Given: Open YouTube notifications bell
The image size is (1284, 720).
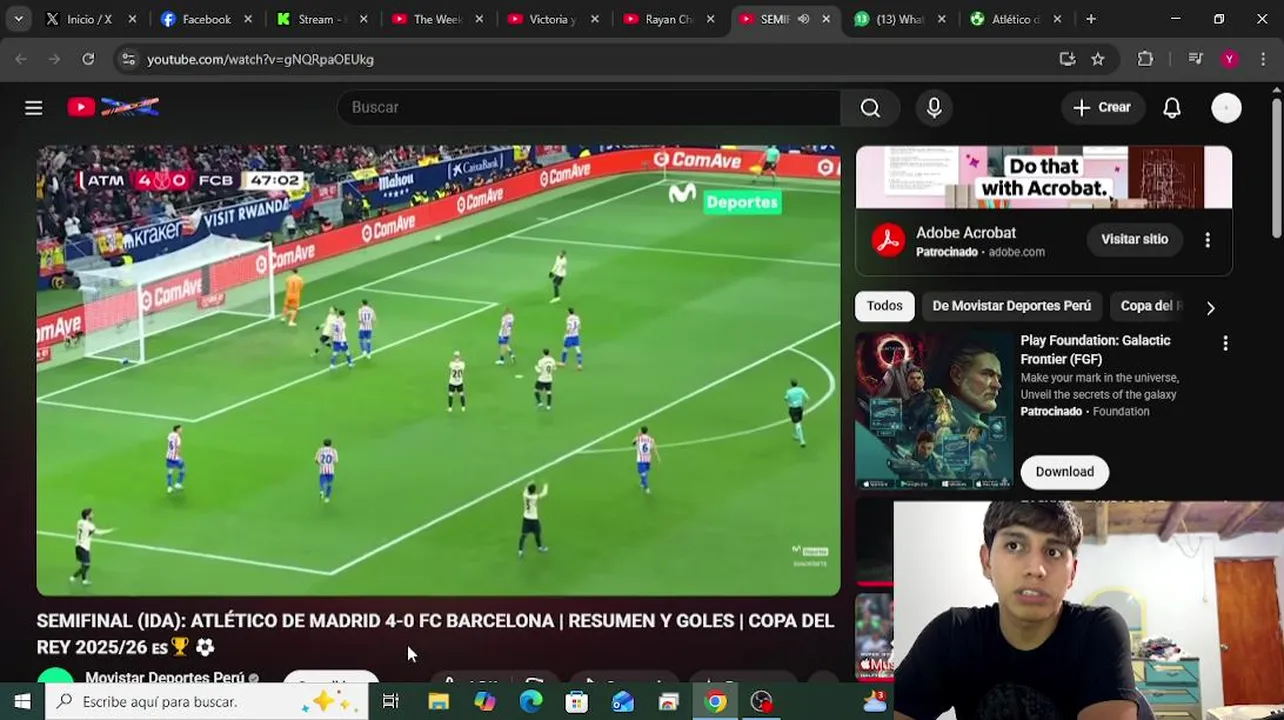Looking at the screenshot, I should (x=1172, y=107).
